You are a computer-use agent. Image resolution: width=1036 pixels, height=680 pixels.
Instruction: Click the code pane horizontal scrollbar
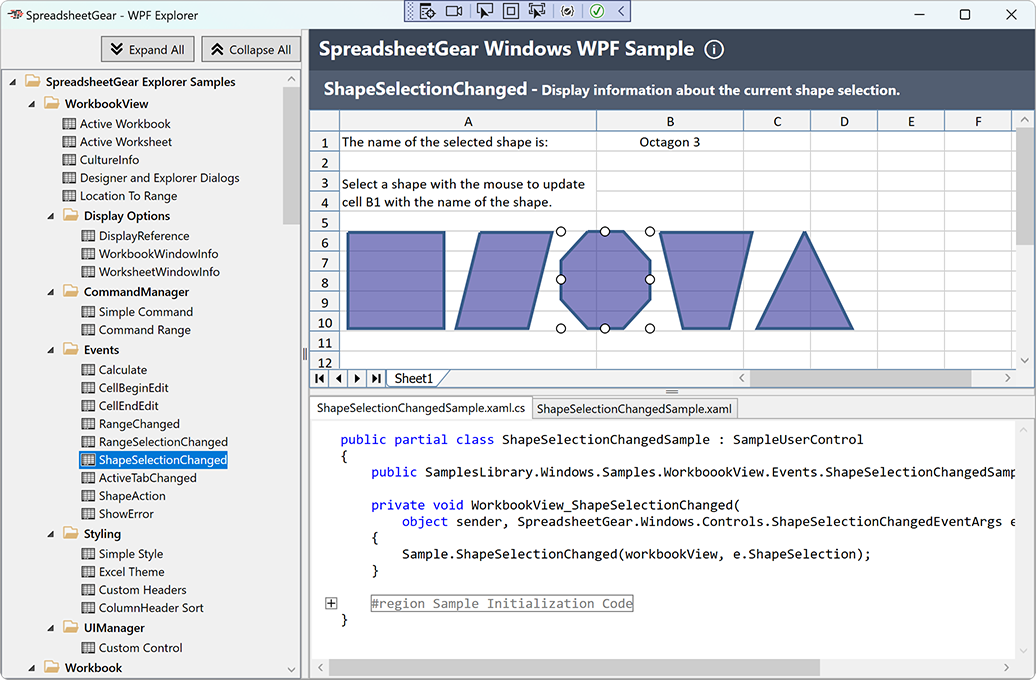pyautogui.click(x=574, y=667)
